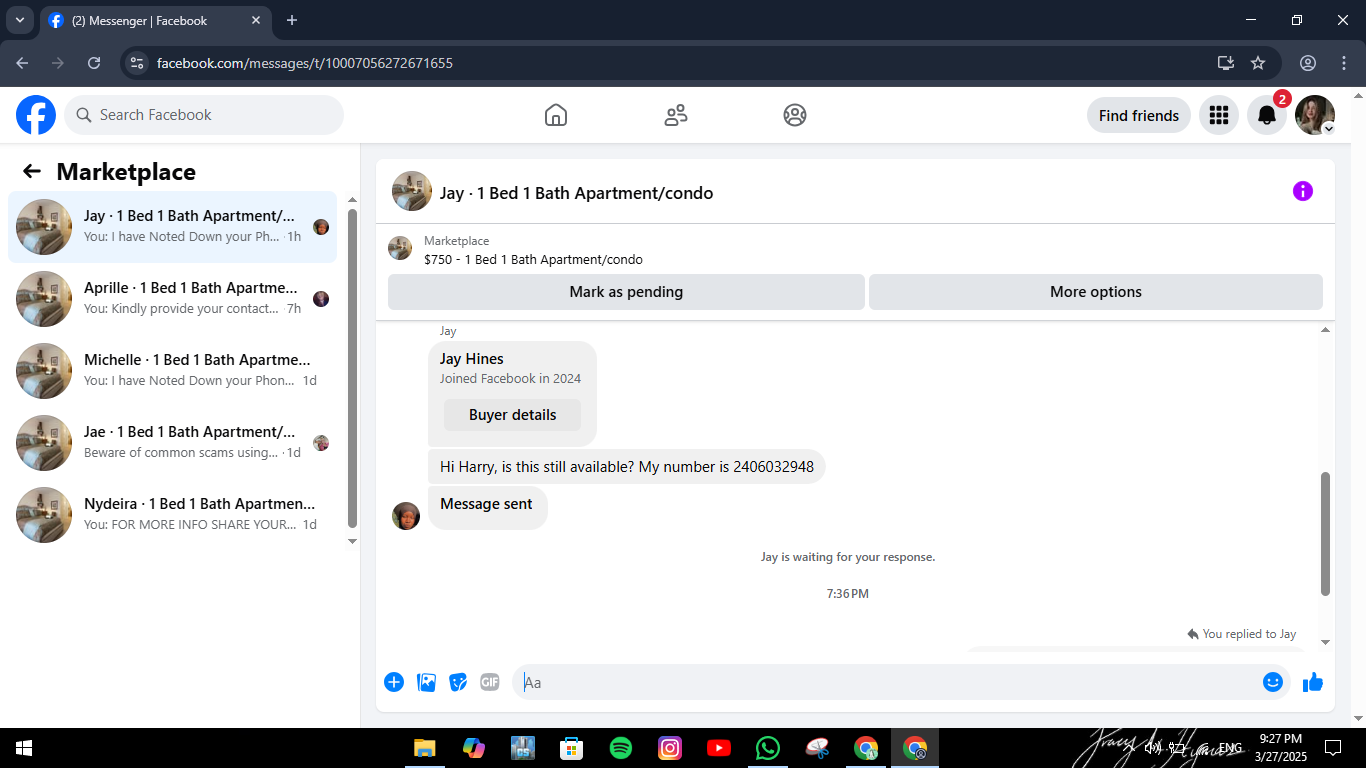This screenshot has height=768, width=1366.
Task: Launch Spotify from the taskbar
Action: pos(621,748)
